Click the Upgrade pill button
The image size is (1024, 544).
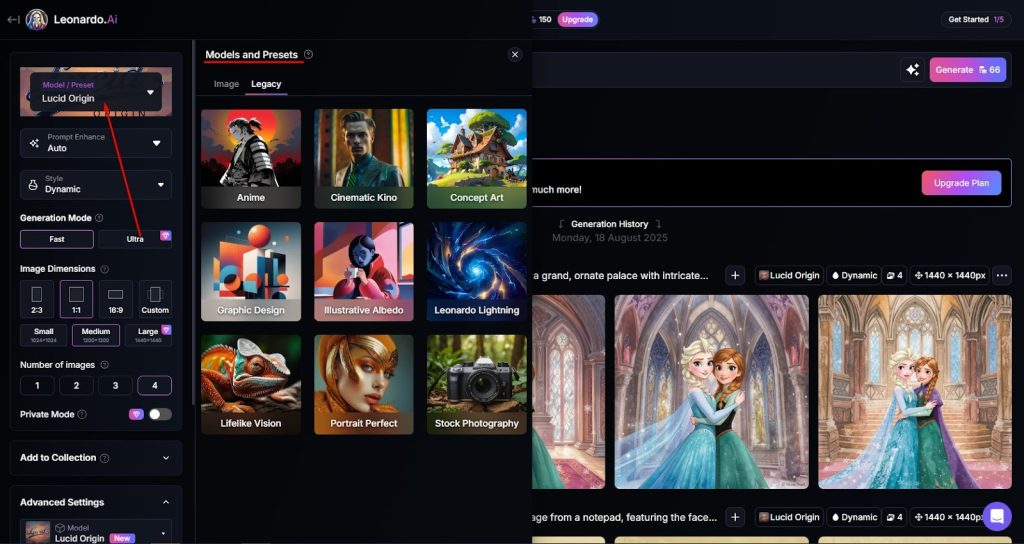pos(577,20)
